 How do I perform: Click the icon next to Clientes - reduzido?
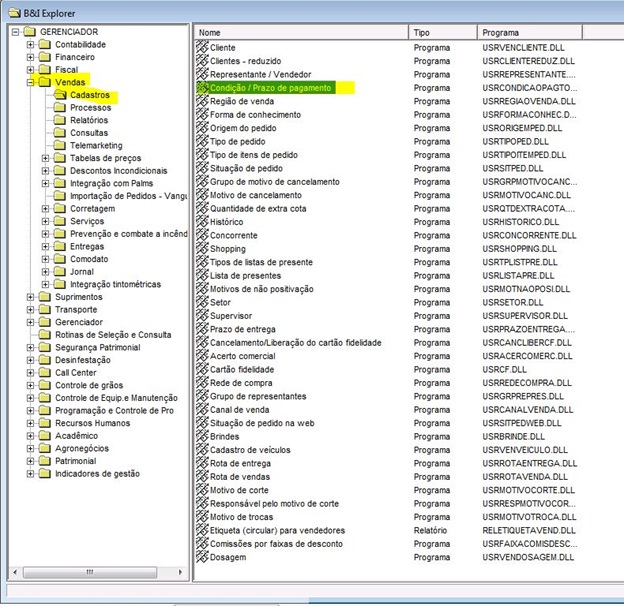pyautogui.click(x=202, y=61)
